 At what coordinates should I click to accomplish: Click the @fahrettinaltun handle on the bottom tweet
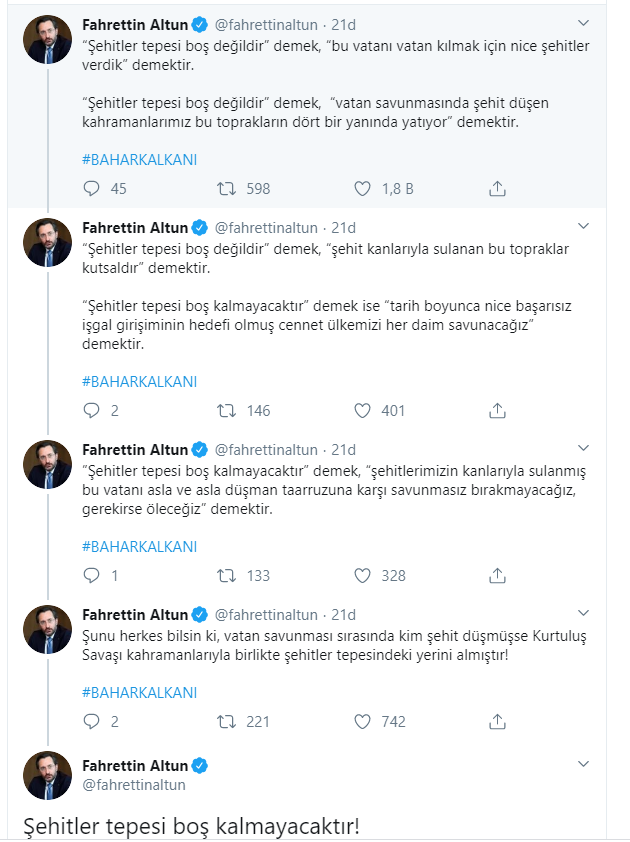click(133, 786)
